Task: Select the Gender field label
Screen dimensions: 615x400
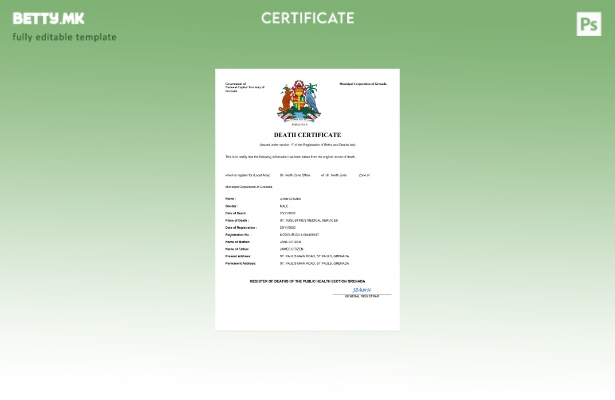Action: click(231, 206)
